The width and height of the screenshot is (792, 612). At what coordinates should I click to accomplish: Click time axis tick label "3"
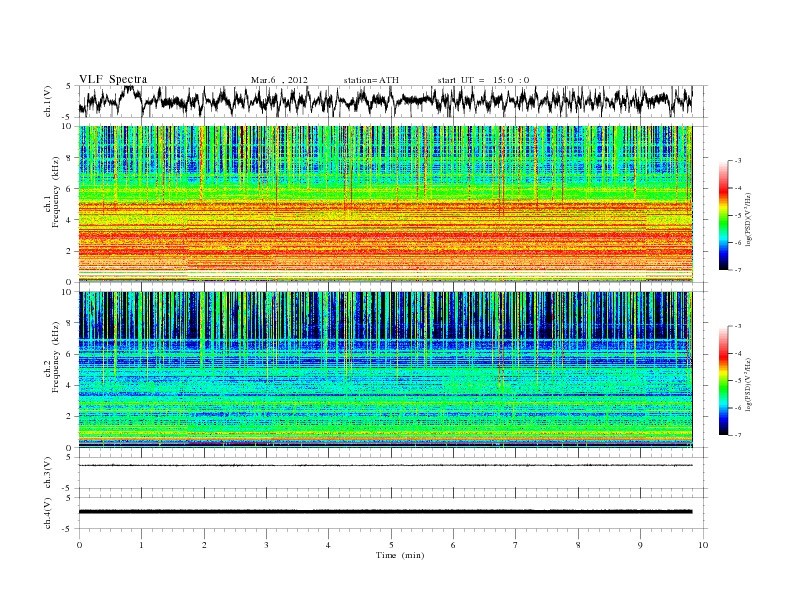click(266, 545)
